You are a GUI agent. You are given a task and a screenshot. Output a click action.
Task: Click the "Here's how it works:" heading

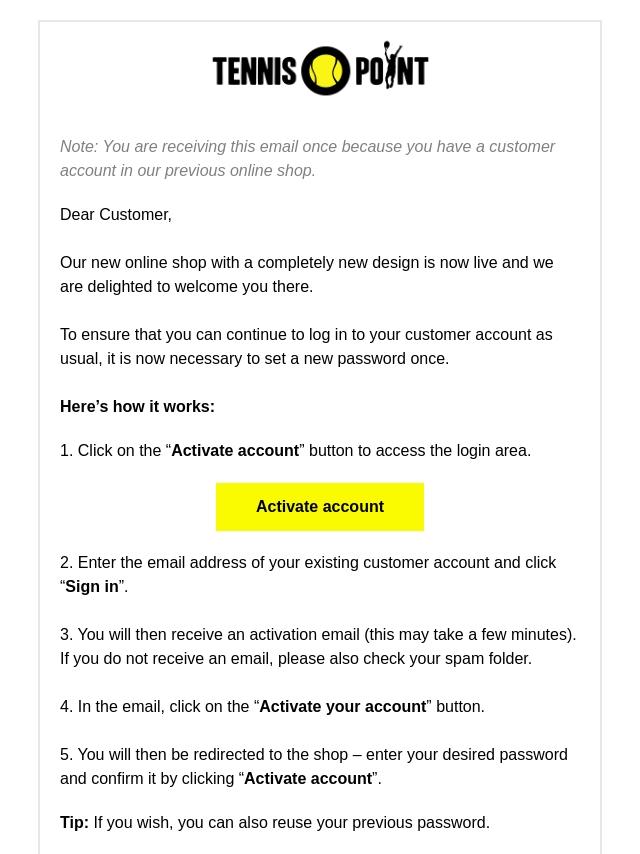tap(137, 406)
